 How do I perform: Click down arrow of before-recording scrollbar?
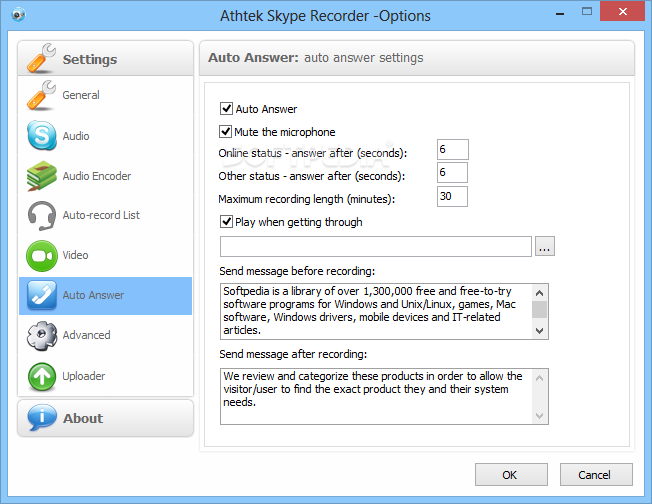540,331
